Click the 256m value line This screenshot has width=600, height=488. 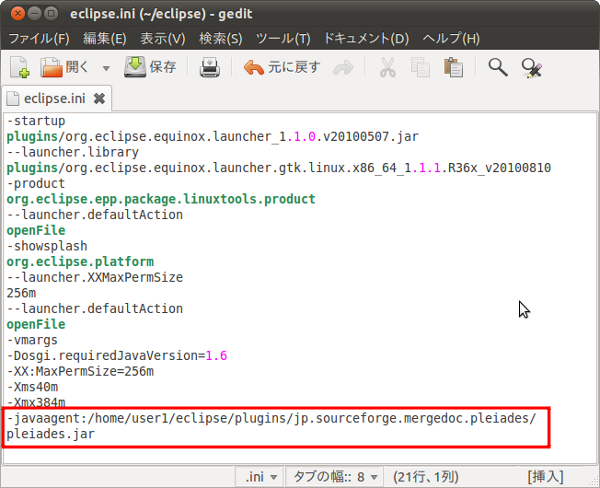pyautogui.click(x=21, y=293)
